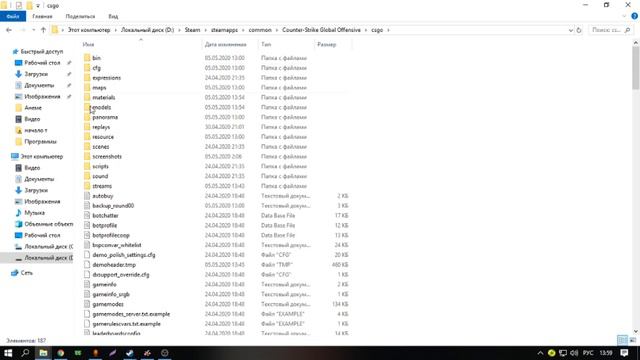Open taskbar search magnifier
This screenshot has height=360, width=640.
pos(25,353)
